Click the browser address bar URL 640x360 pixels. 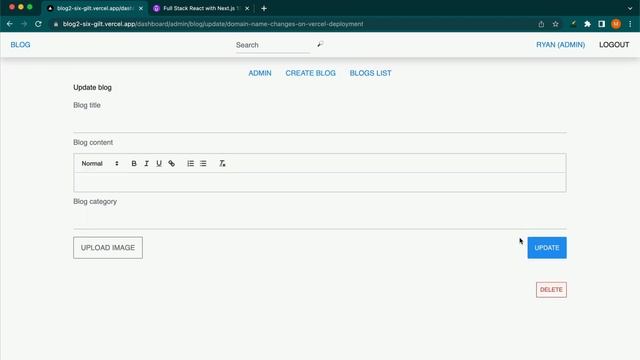coord(213,24)
